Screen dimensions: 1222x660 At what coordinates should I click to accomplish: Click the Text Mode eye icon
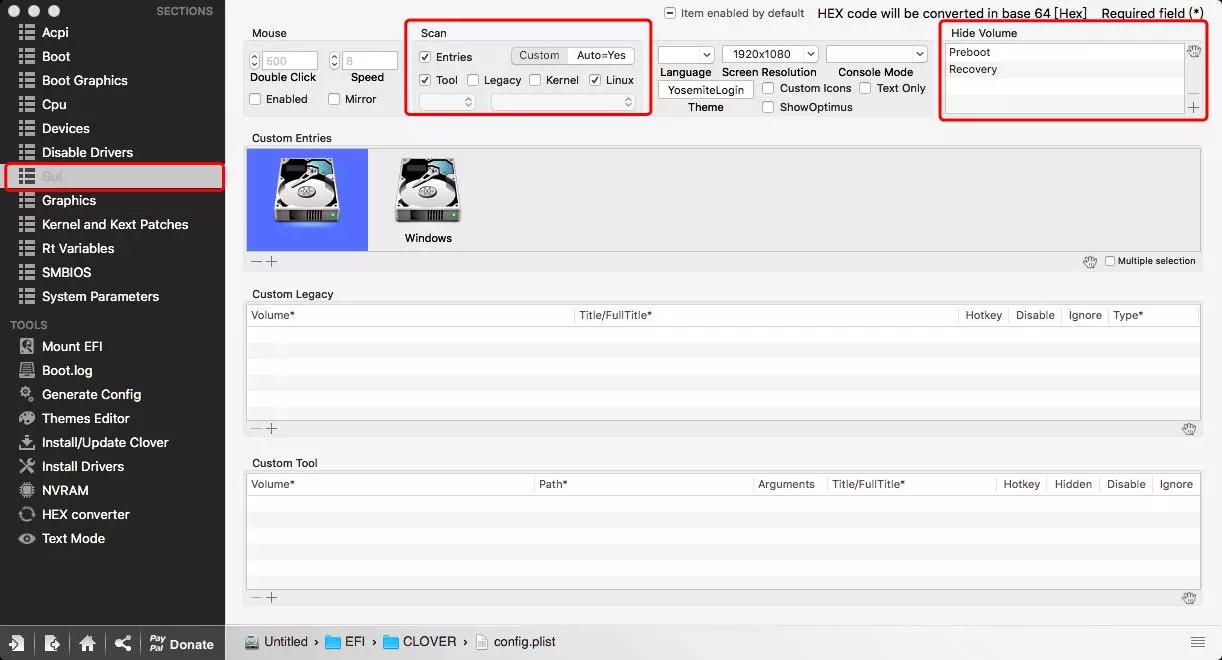point(27,538)
